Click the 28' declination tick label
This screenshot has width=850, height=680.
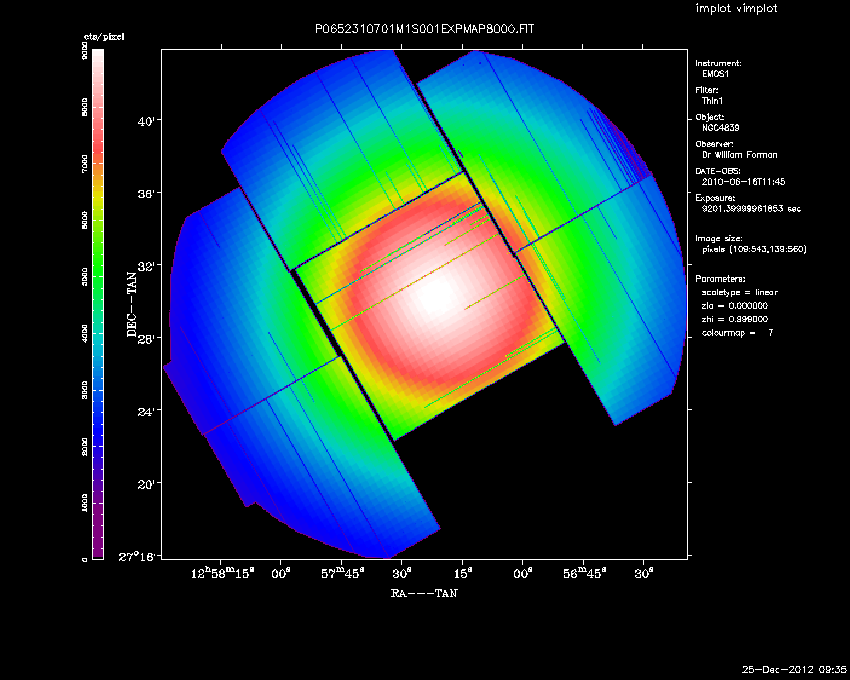tap(146, 339)
